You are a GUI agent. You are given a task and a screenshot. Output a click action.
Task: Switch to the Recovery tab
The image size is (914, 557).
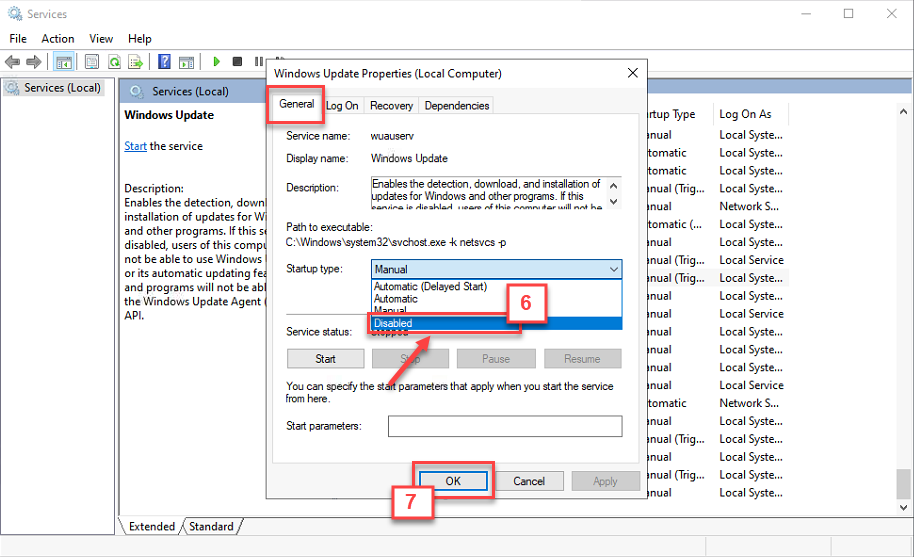coord(391,105)
